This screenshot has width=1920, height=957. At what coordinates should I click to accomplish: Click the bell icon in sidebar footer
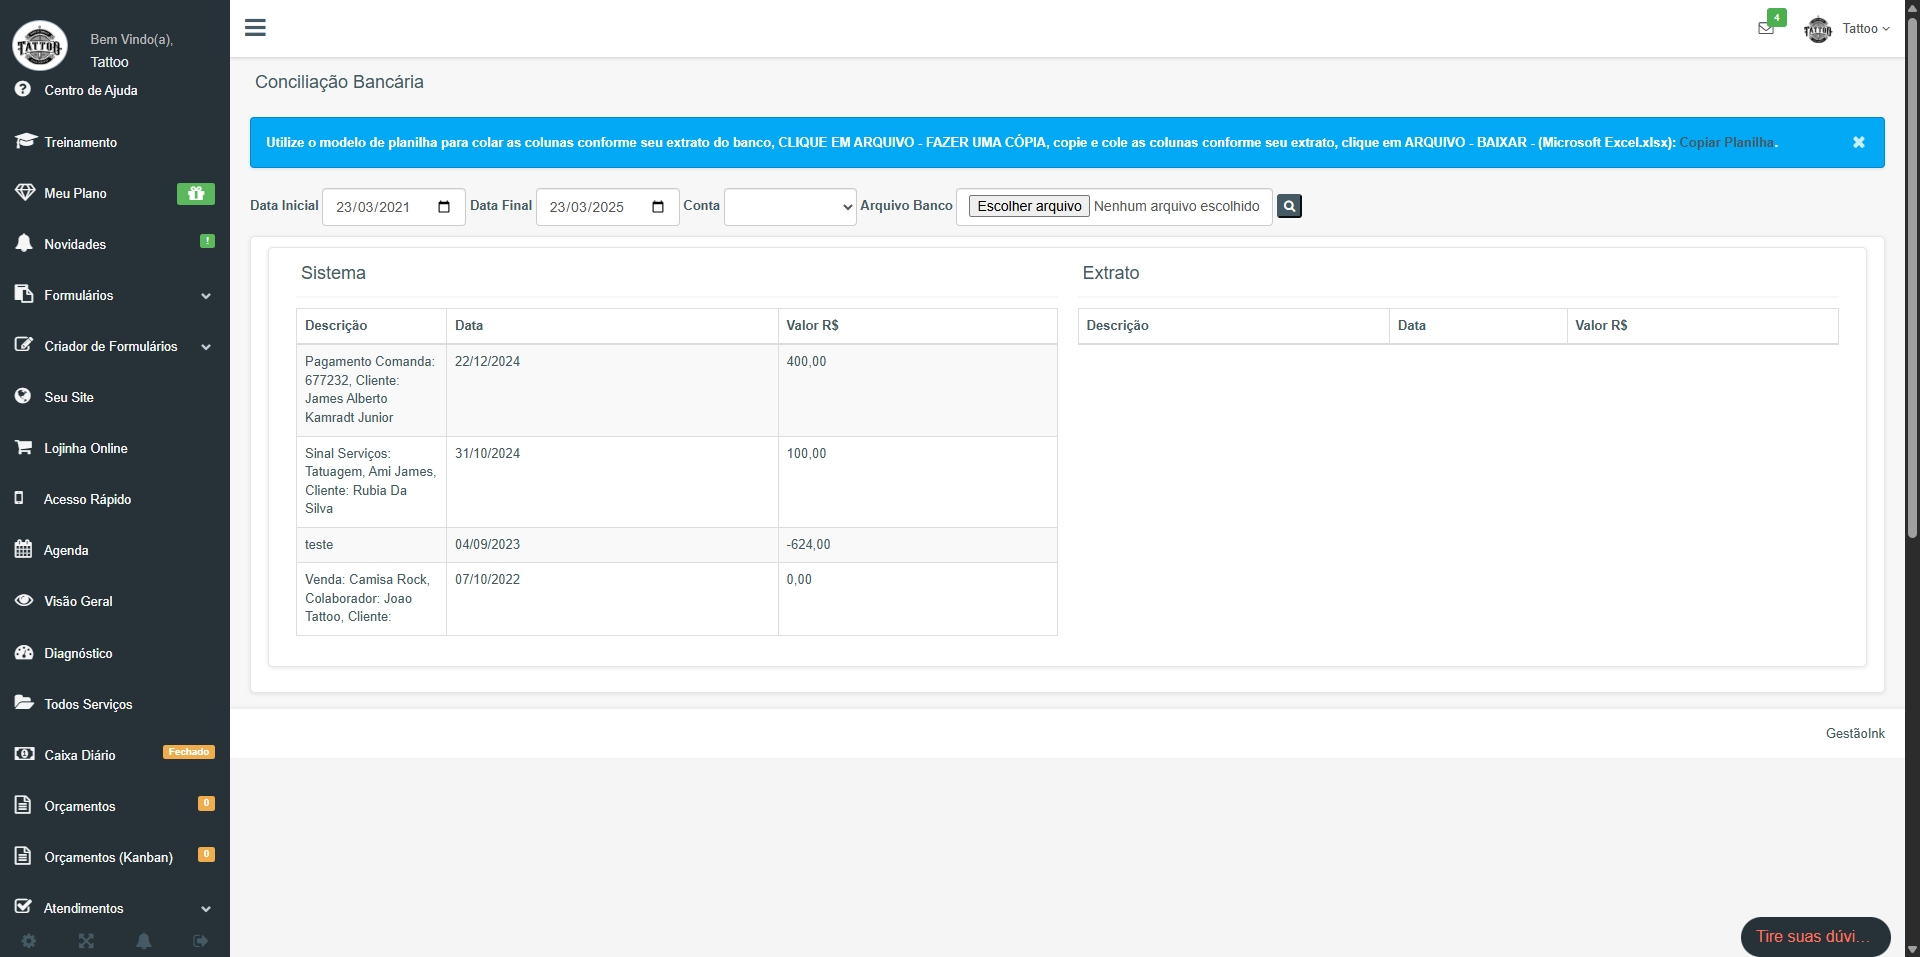144,941
